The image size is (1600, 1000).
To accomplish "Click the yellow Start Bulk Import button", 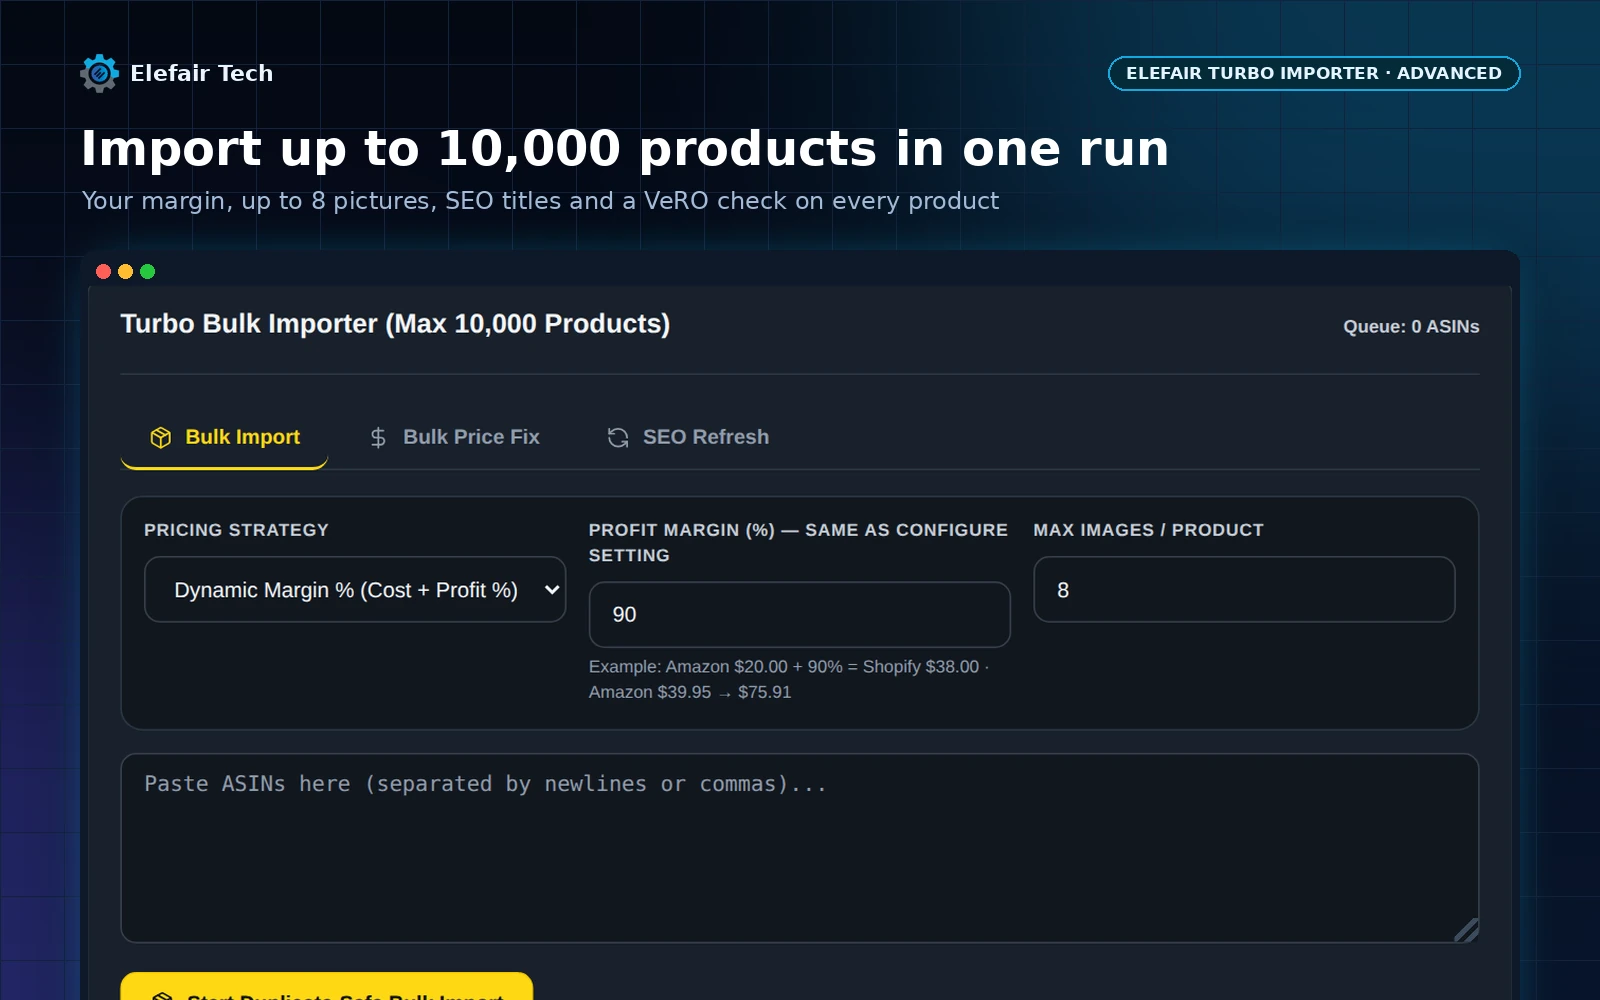I will pyautogui.click(x=327, y=987).
